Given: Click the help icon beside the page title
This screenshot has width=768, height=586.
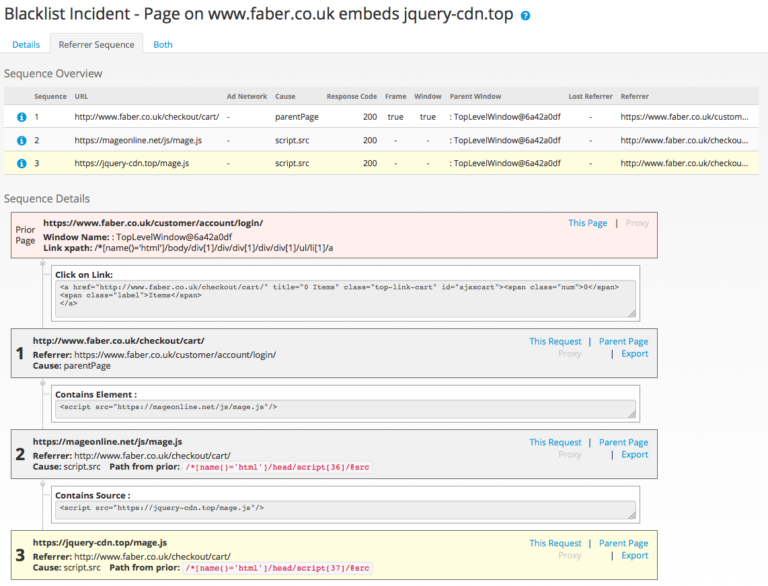Looking at the screenshot, I should 526,16.
